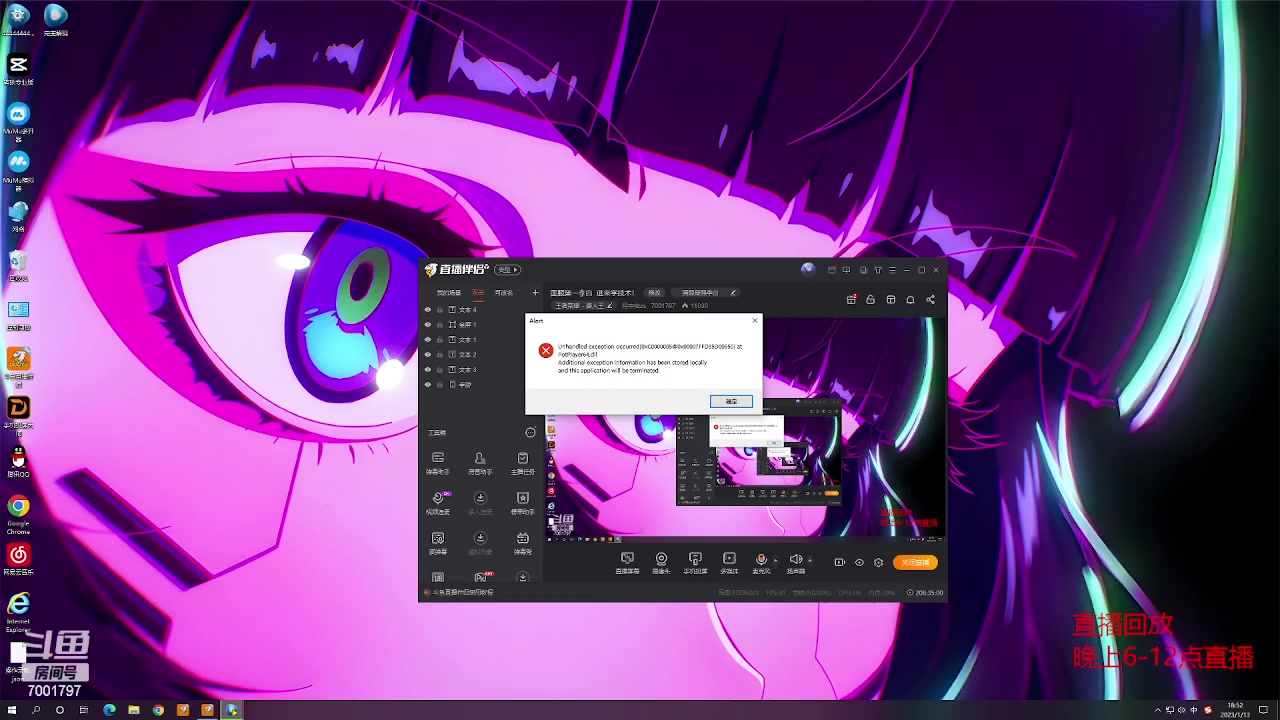This screenshot has height=720, width=1280.
Task: Click orange 关闭直播 button
Action: pos(915,562)
